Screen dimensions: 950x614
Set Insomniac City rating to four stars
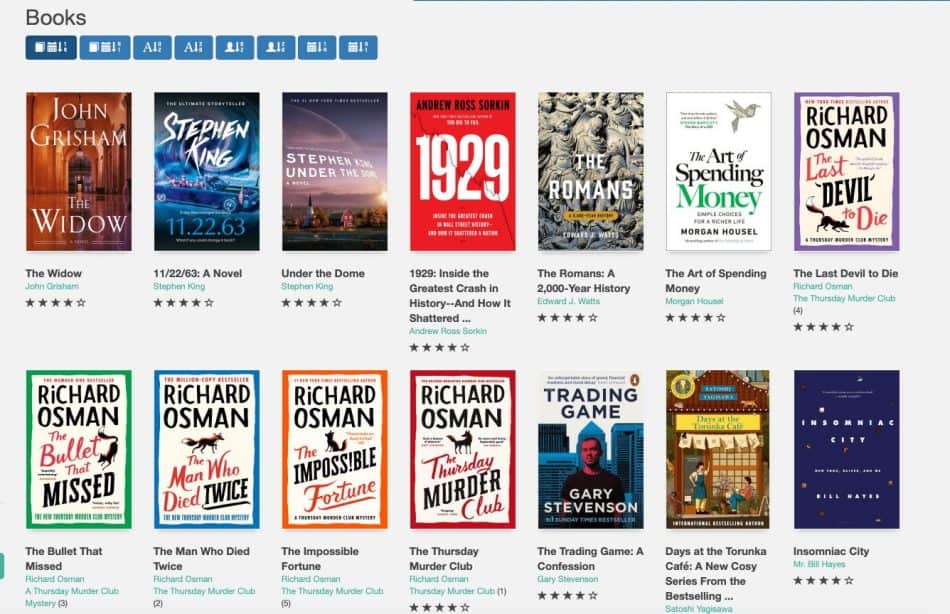click(x=836, y=579)
